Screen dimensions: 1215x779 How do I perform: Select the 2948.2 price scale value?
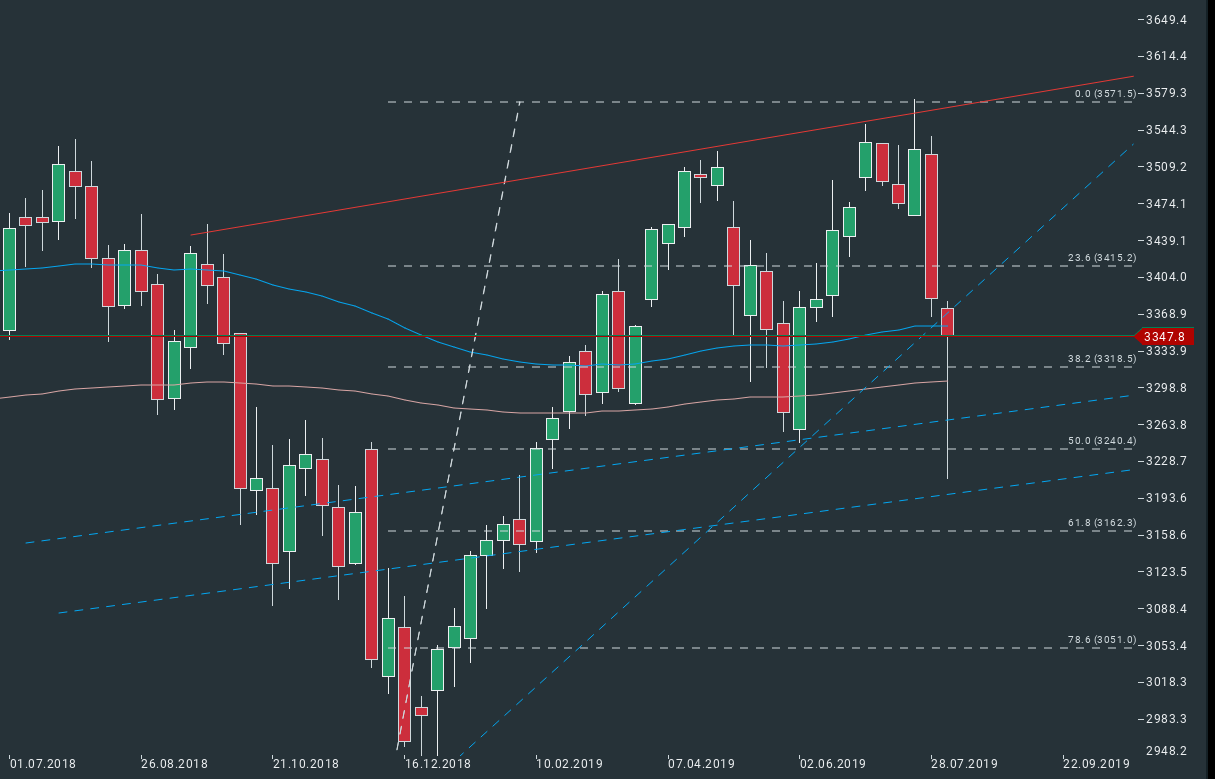tap(1166, 751)
